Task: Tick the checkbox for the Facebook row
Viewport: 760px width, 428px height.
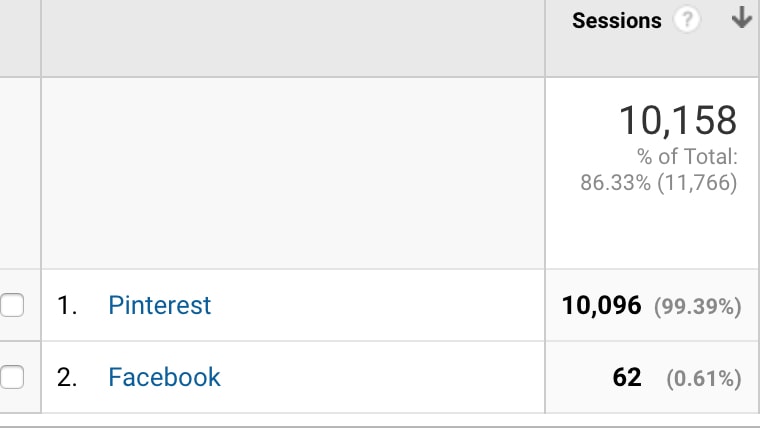Action: pyautogui.click(x=12, y=377)
